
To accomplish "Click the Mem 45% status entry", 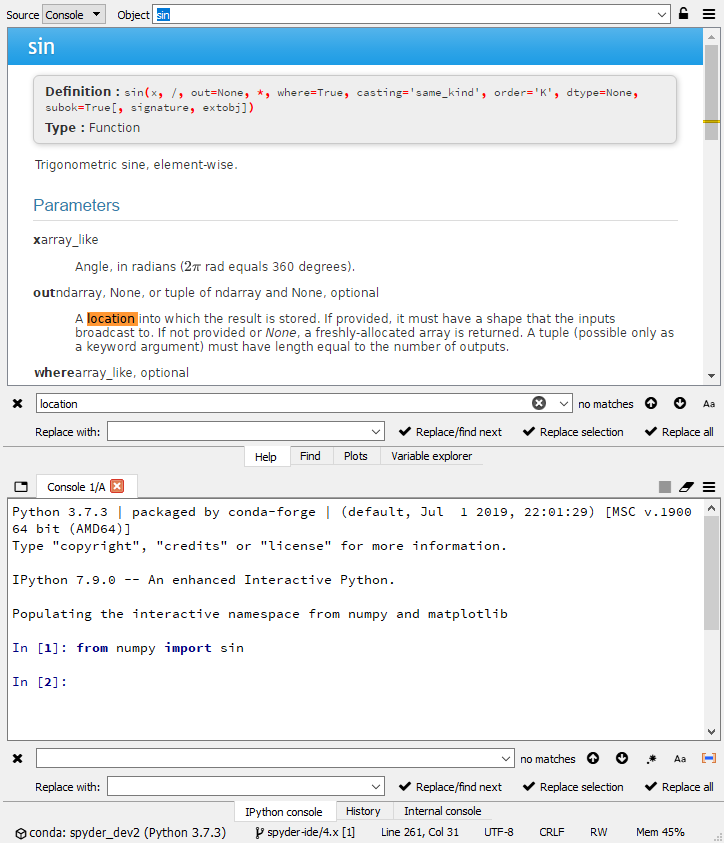I will click(660, 832).
